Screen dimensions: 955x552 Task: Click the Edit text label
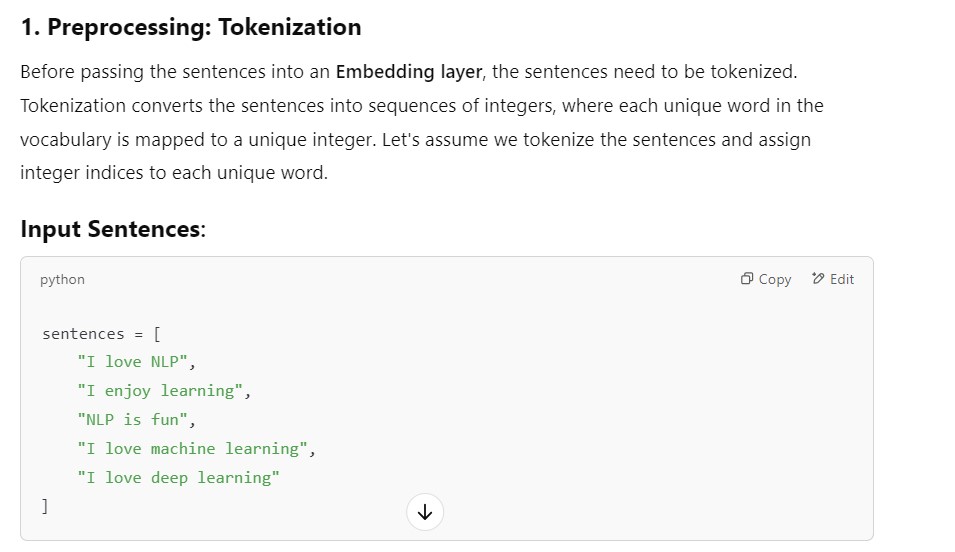[842, 280]
